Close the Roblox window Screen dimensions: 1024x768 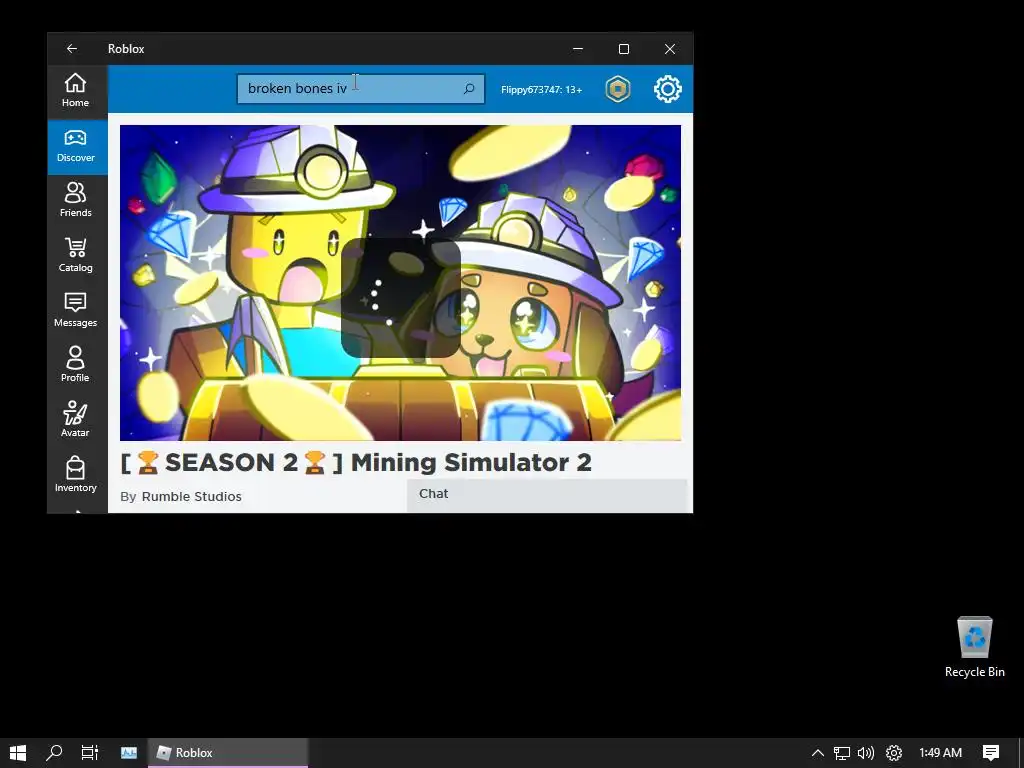tap(670, 49)
